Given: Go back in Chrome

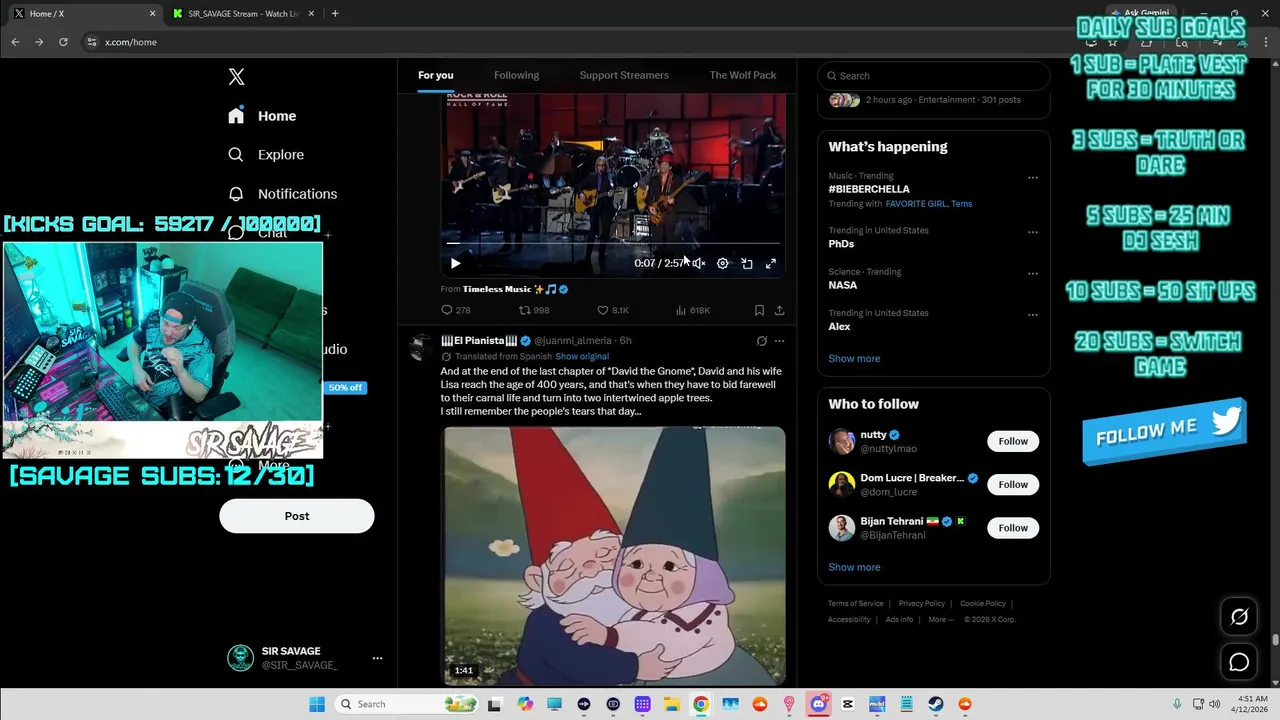Looking at the screenshot, I should [15, 42].
